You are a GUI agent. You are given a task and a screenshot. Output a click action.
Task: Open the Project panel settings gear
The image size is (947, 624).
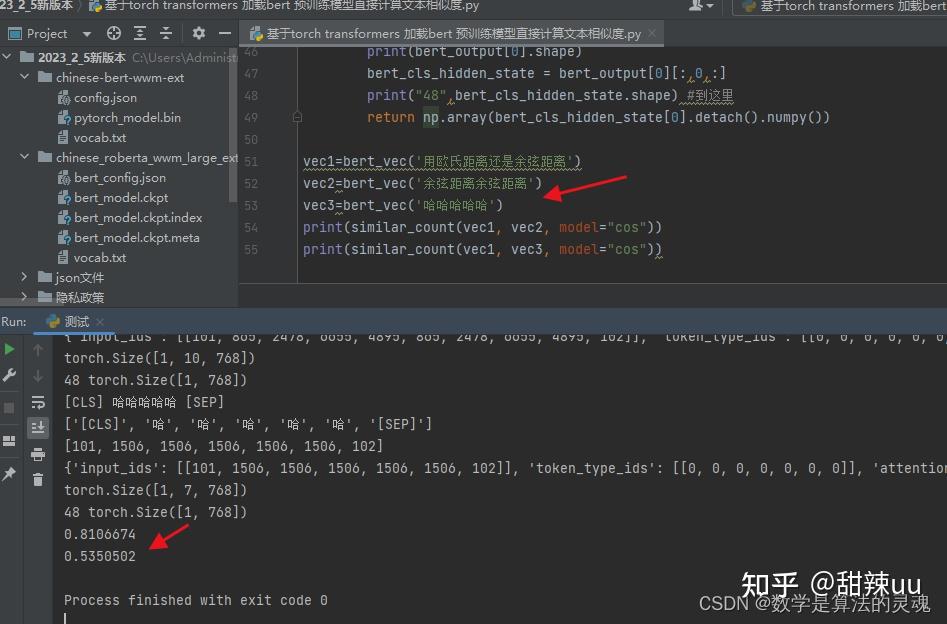(198, 33)
